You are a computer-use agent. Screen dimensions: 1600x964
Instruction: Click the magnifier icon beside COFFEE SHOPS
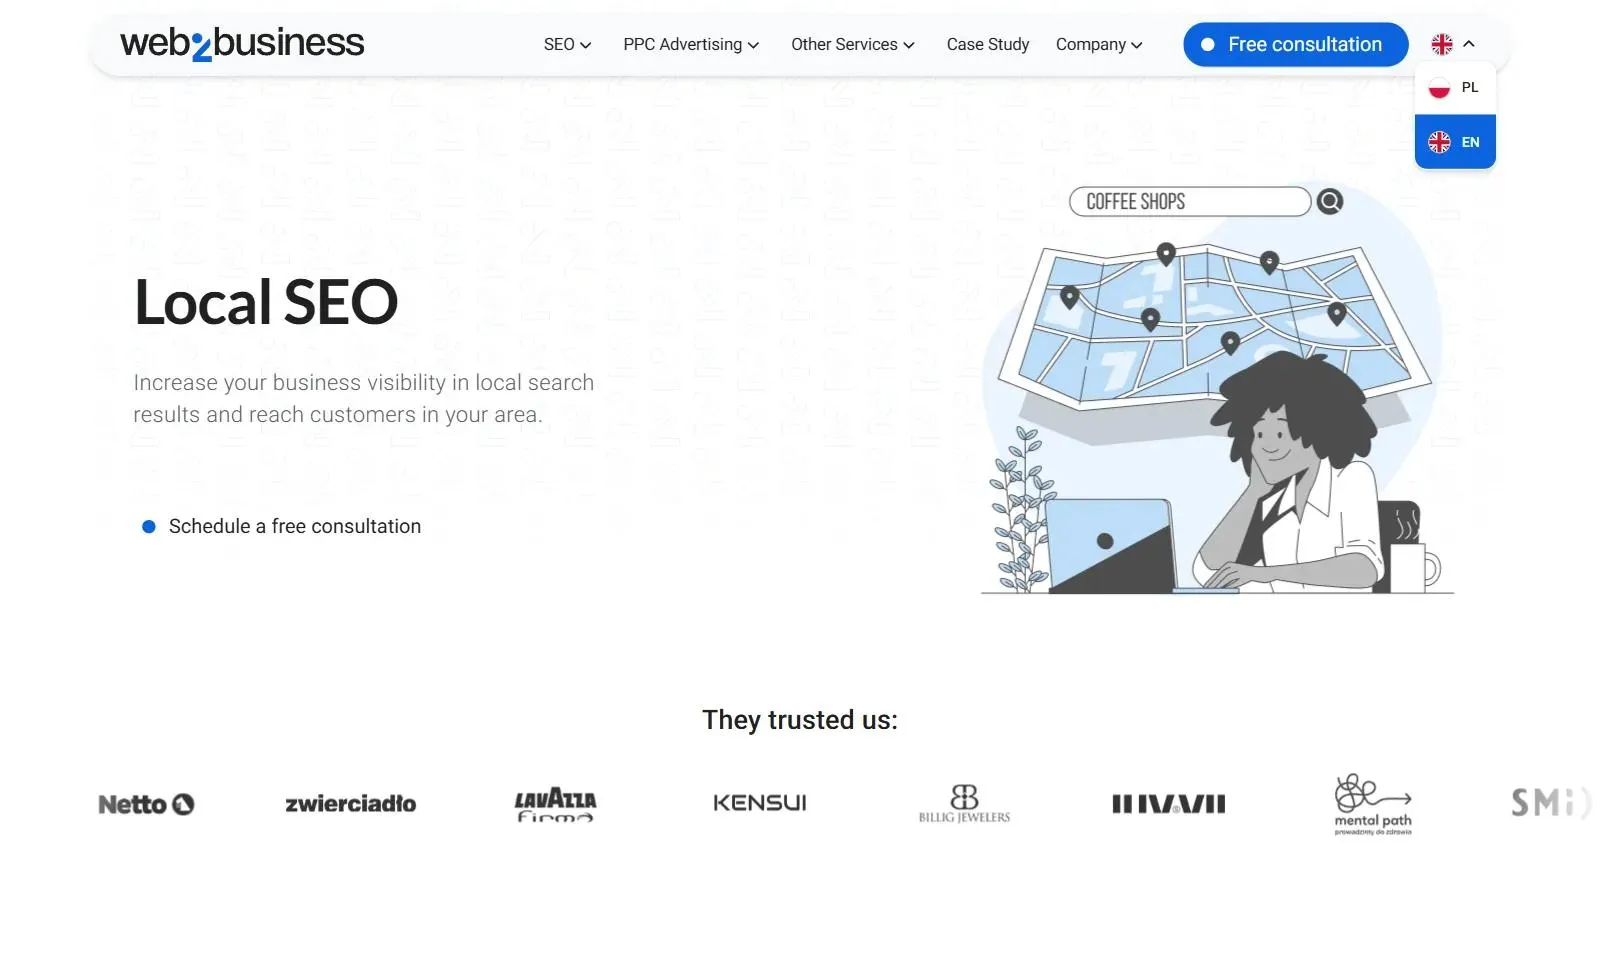tap(1330, 202)
